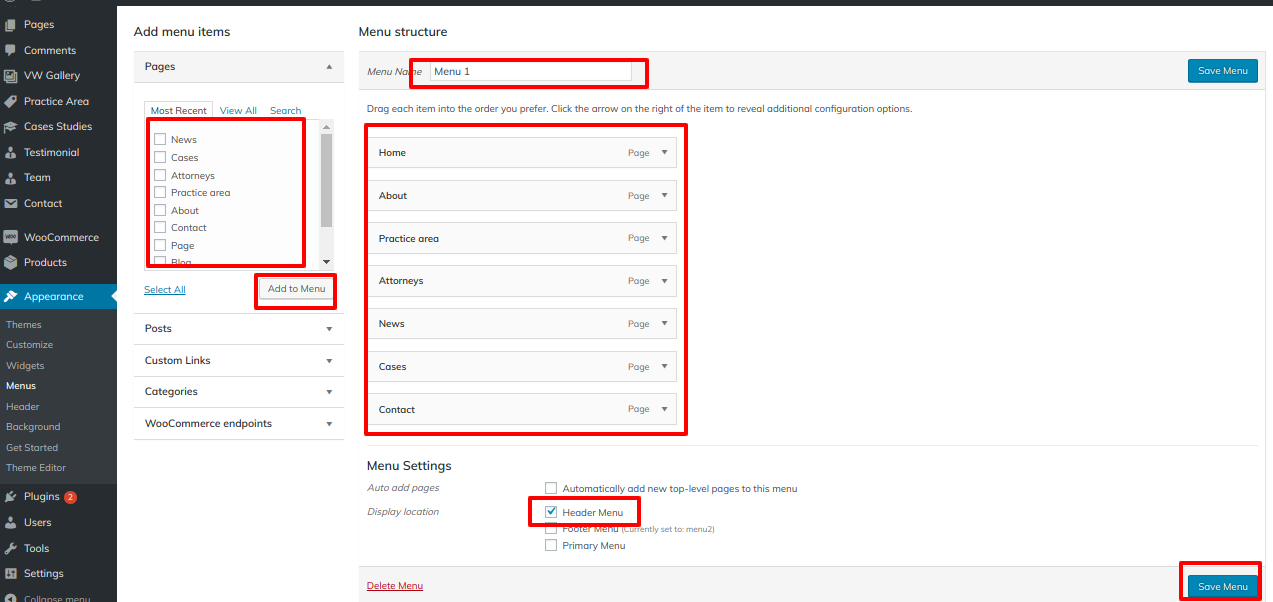Click the Tools wrench icon

coord(11,549)
